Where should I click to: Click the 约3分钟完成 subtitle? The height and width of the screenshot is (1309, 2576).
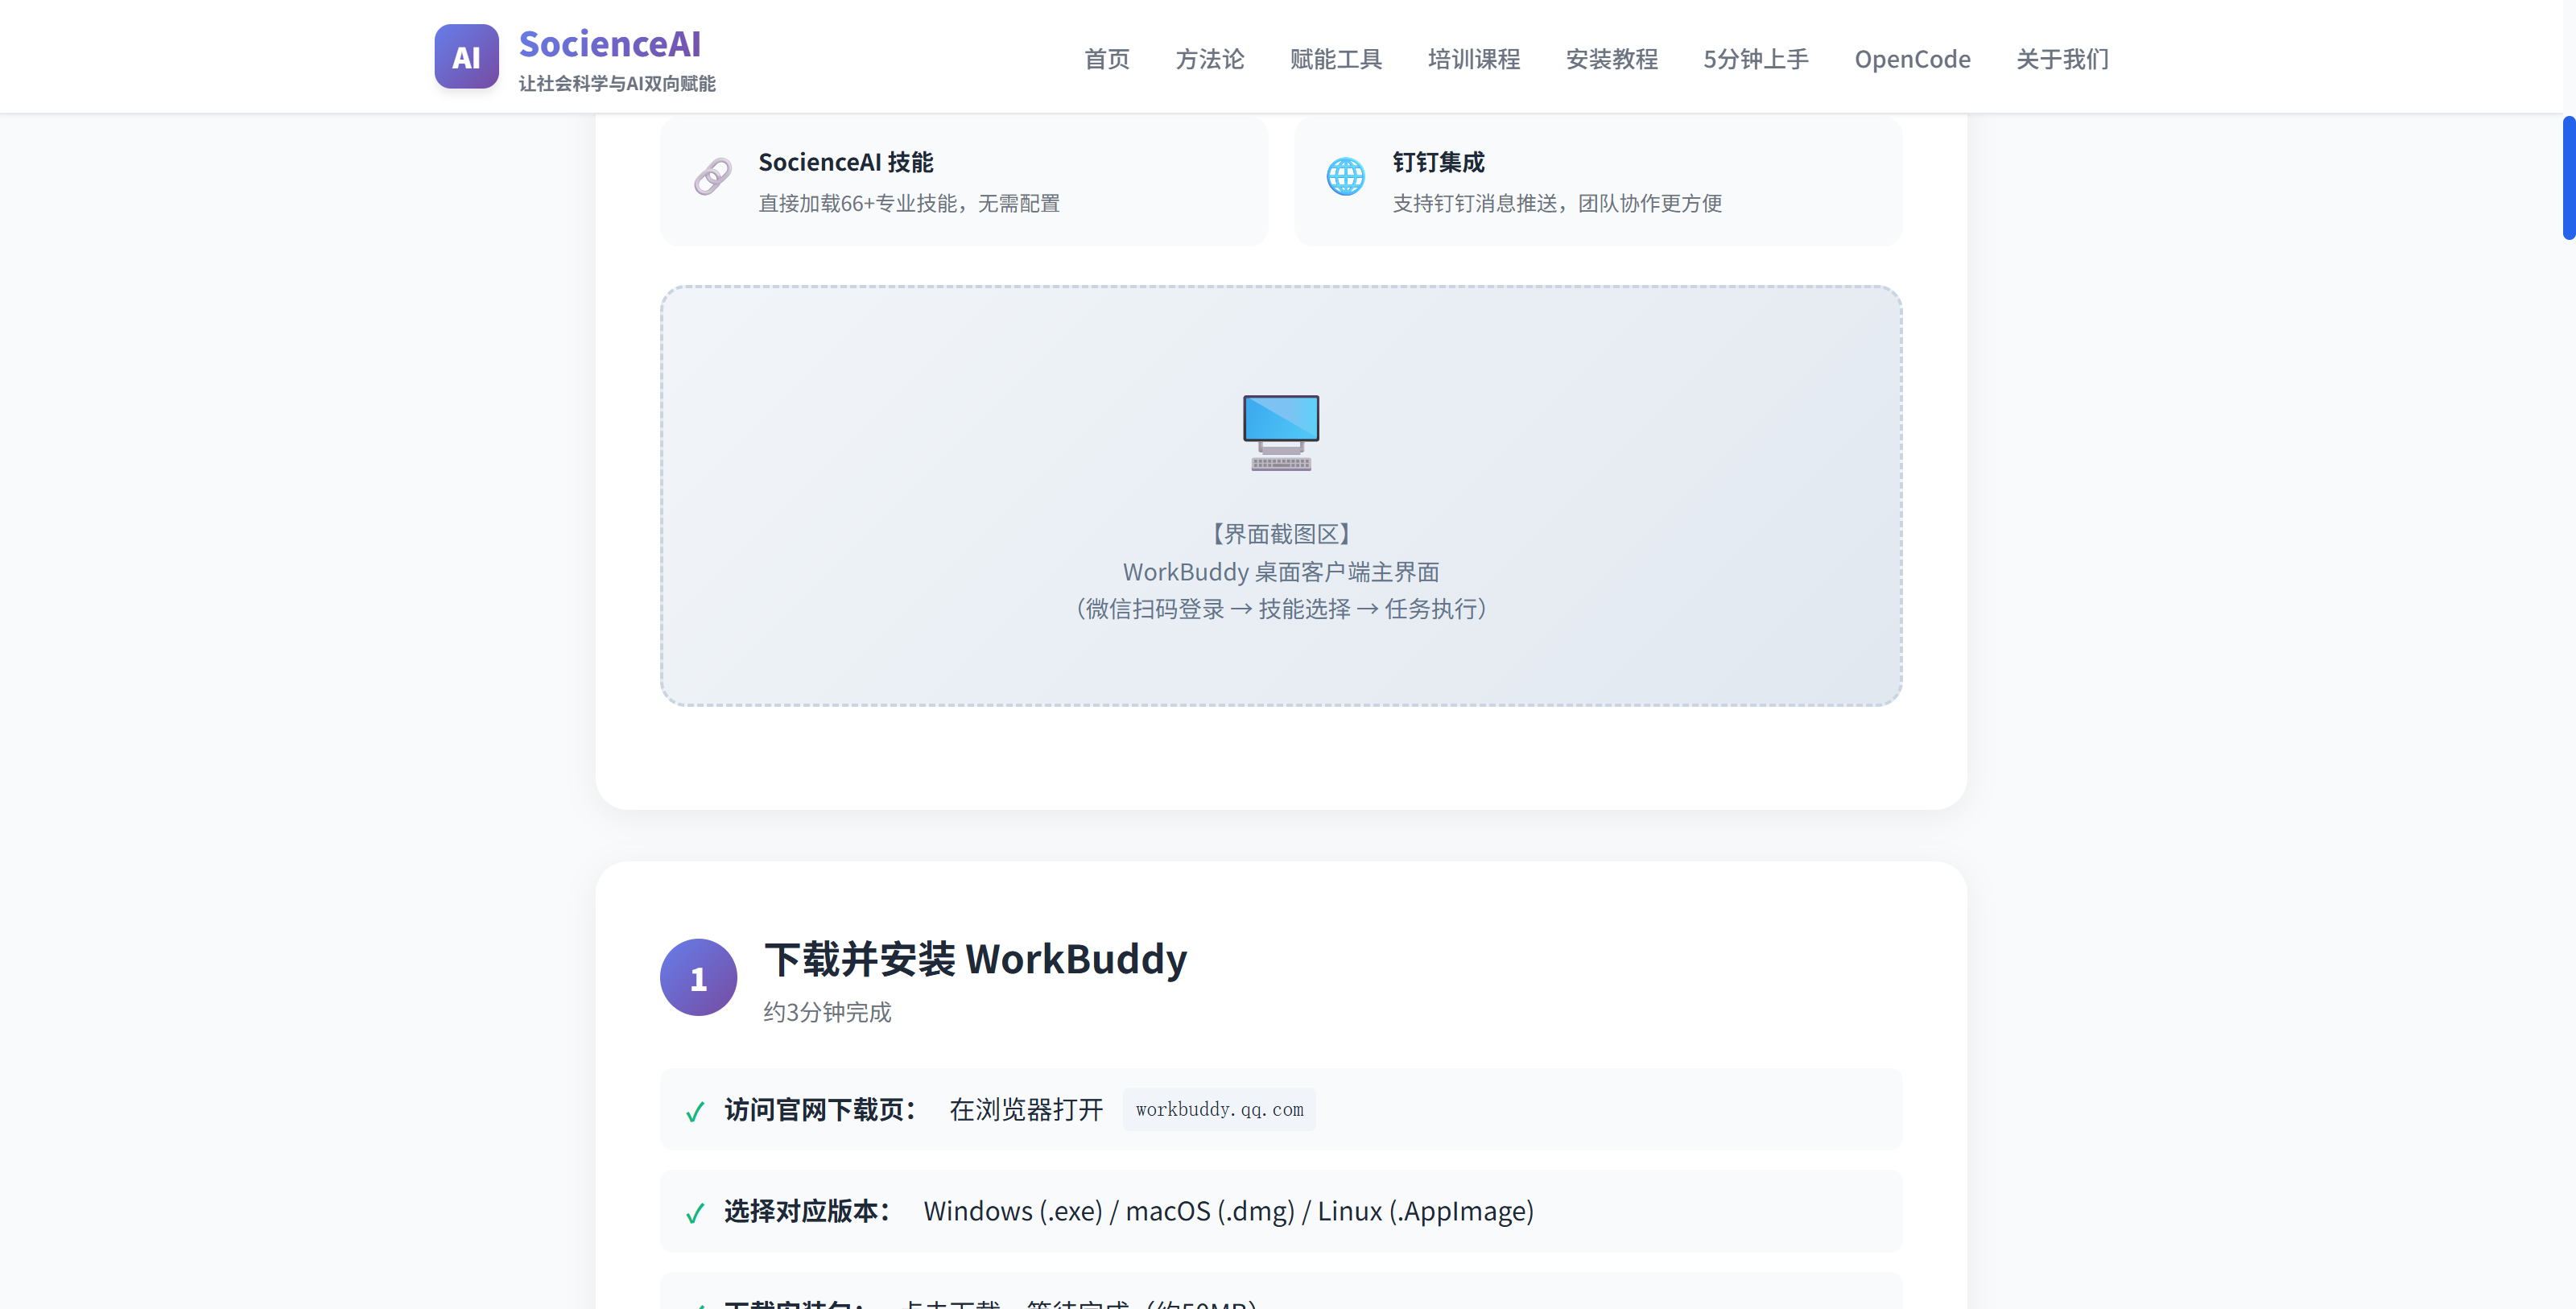point(827,1012)
